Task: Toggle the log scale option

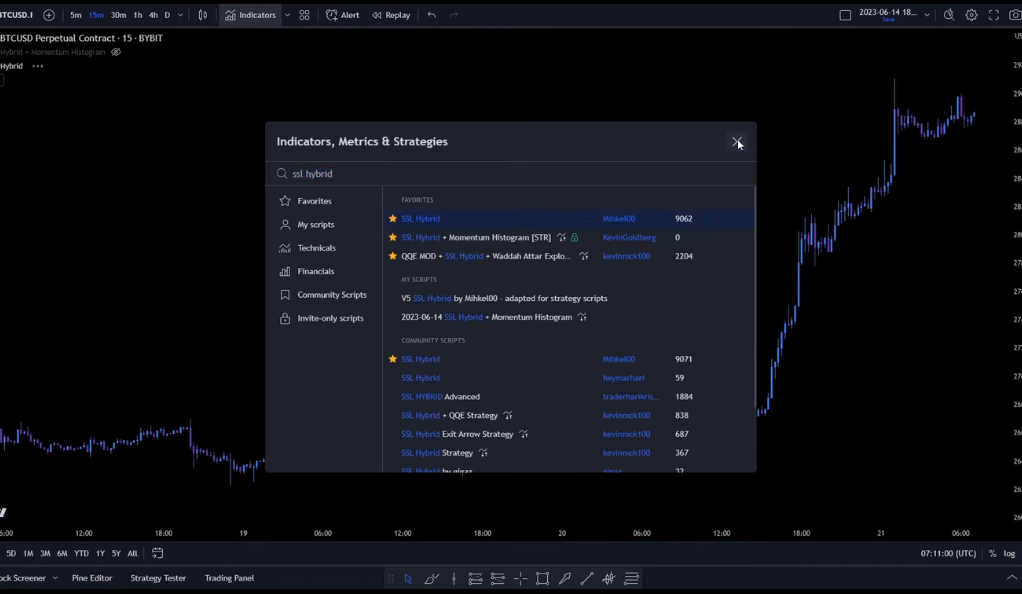Action: coord(1009,553)
